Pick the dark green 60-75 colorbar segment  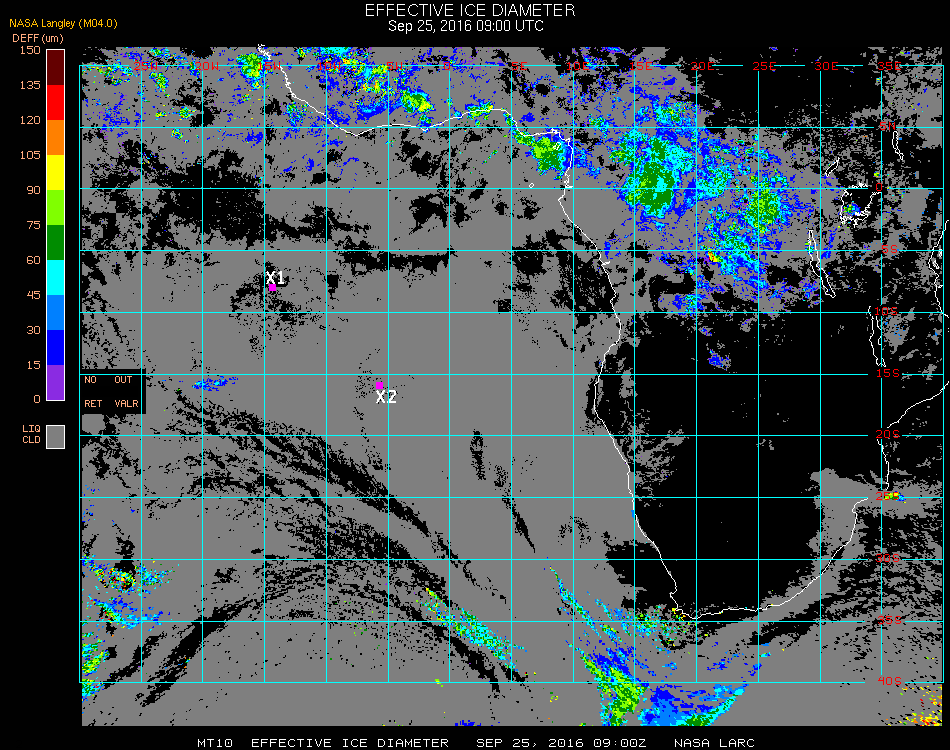point(56,242)
